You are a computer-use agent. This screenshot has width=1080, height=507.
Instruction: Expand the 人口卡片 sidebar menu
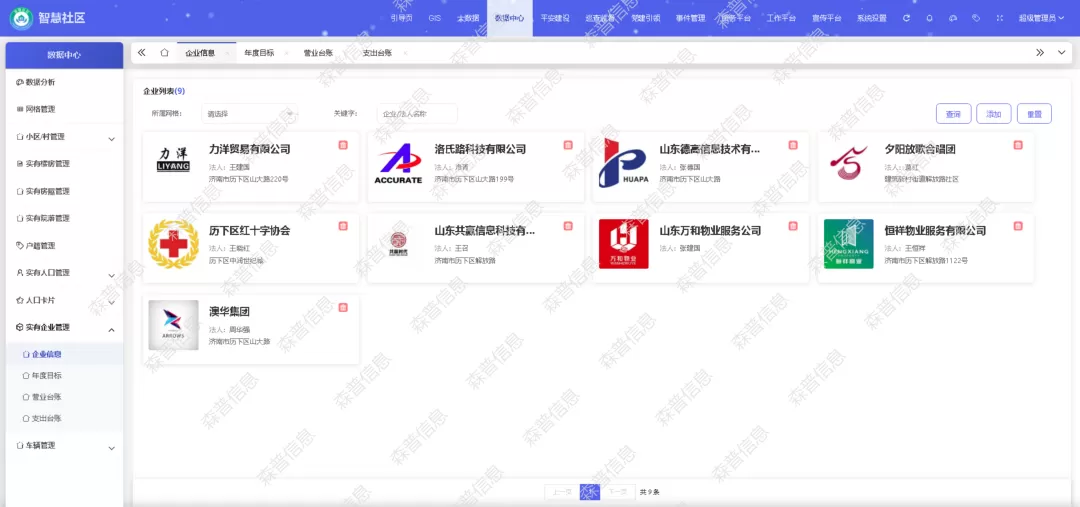[63, 300]
